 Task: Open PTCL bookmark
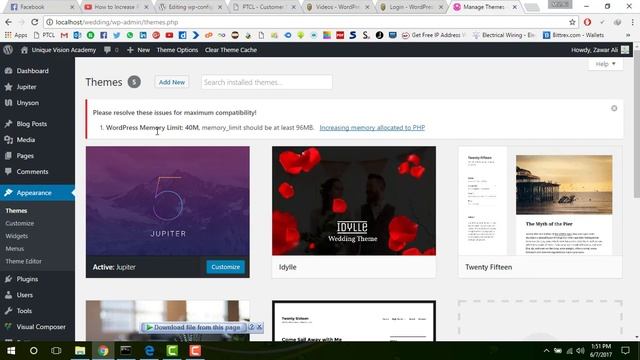(44, 35)
